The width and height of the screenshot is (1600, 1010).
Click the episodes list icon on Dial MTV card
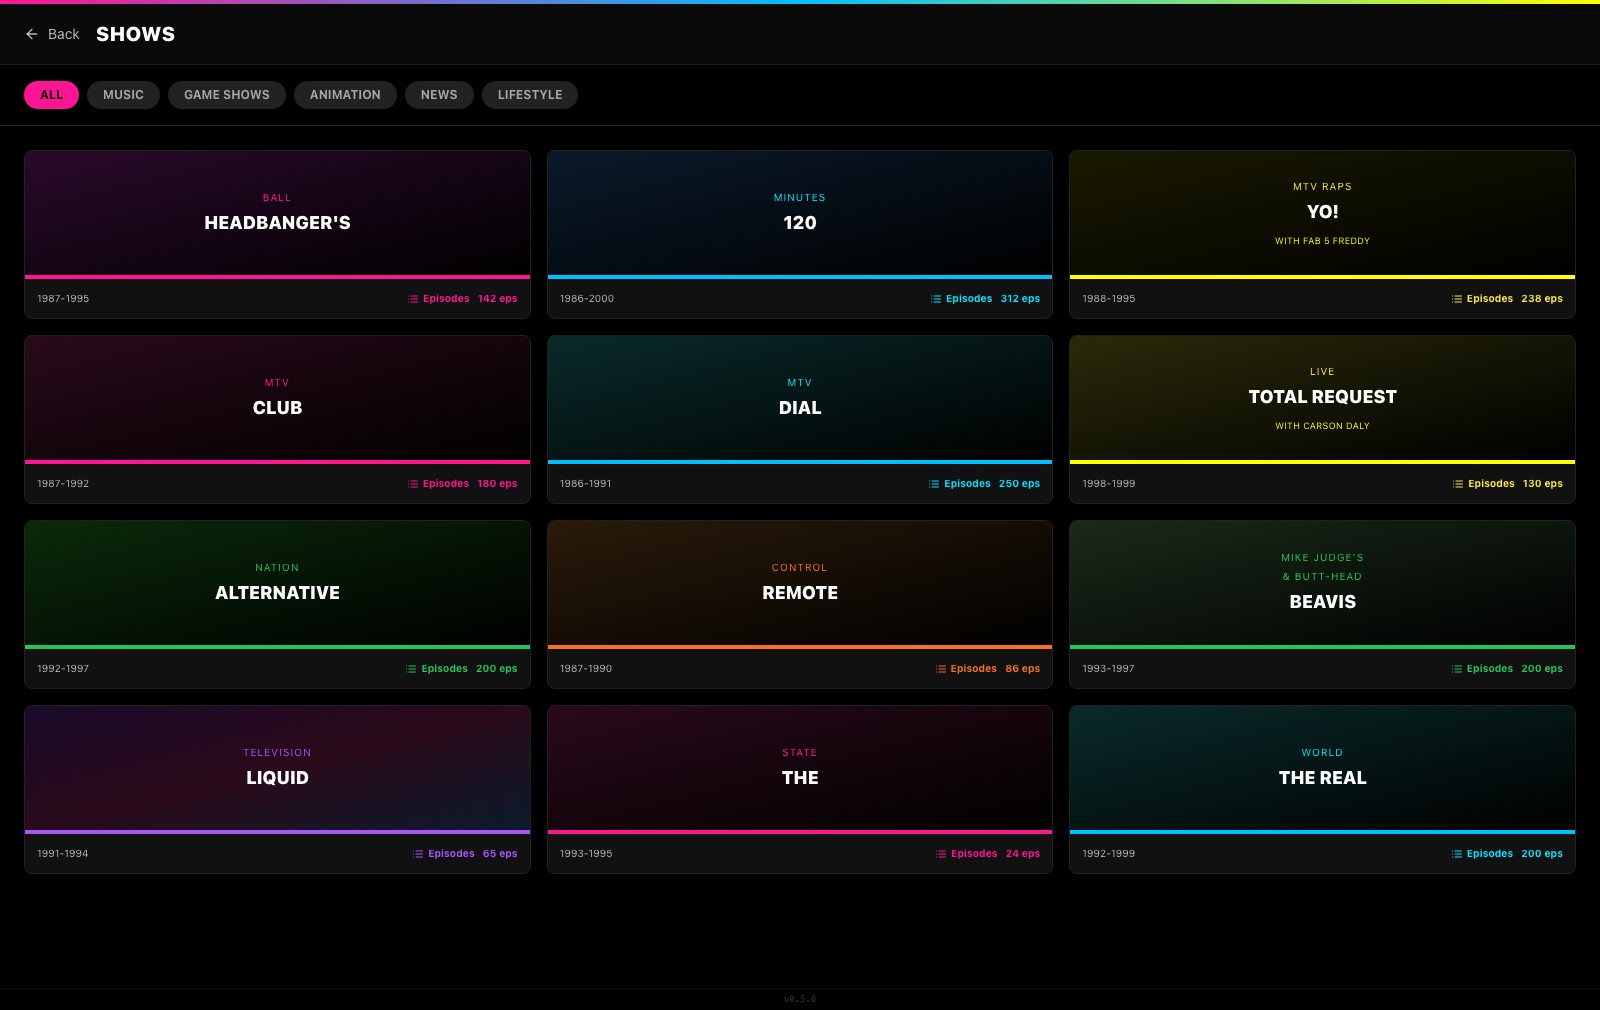pos(934,484)
